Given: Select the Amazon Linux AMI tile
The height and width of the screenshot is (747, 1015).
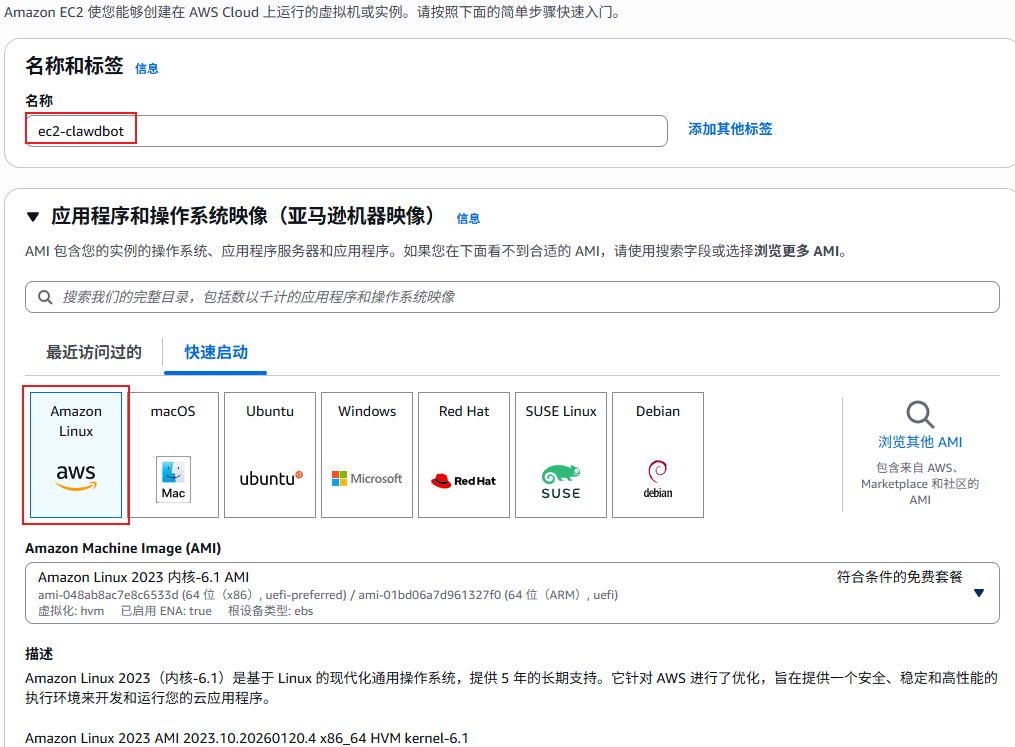Looking at the screenshot, I should click(x=76, y=454).
